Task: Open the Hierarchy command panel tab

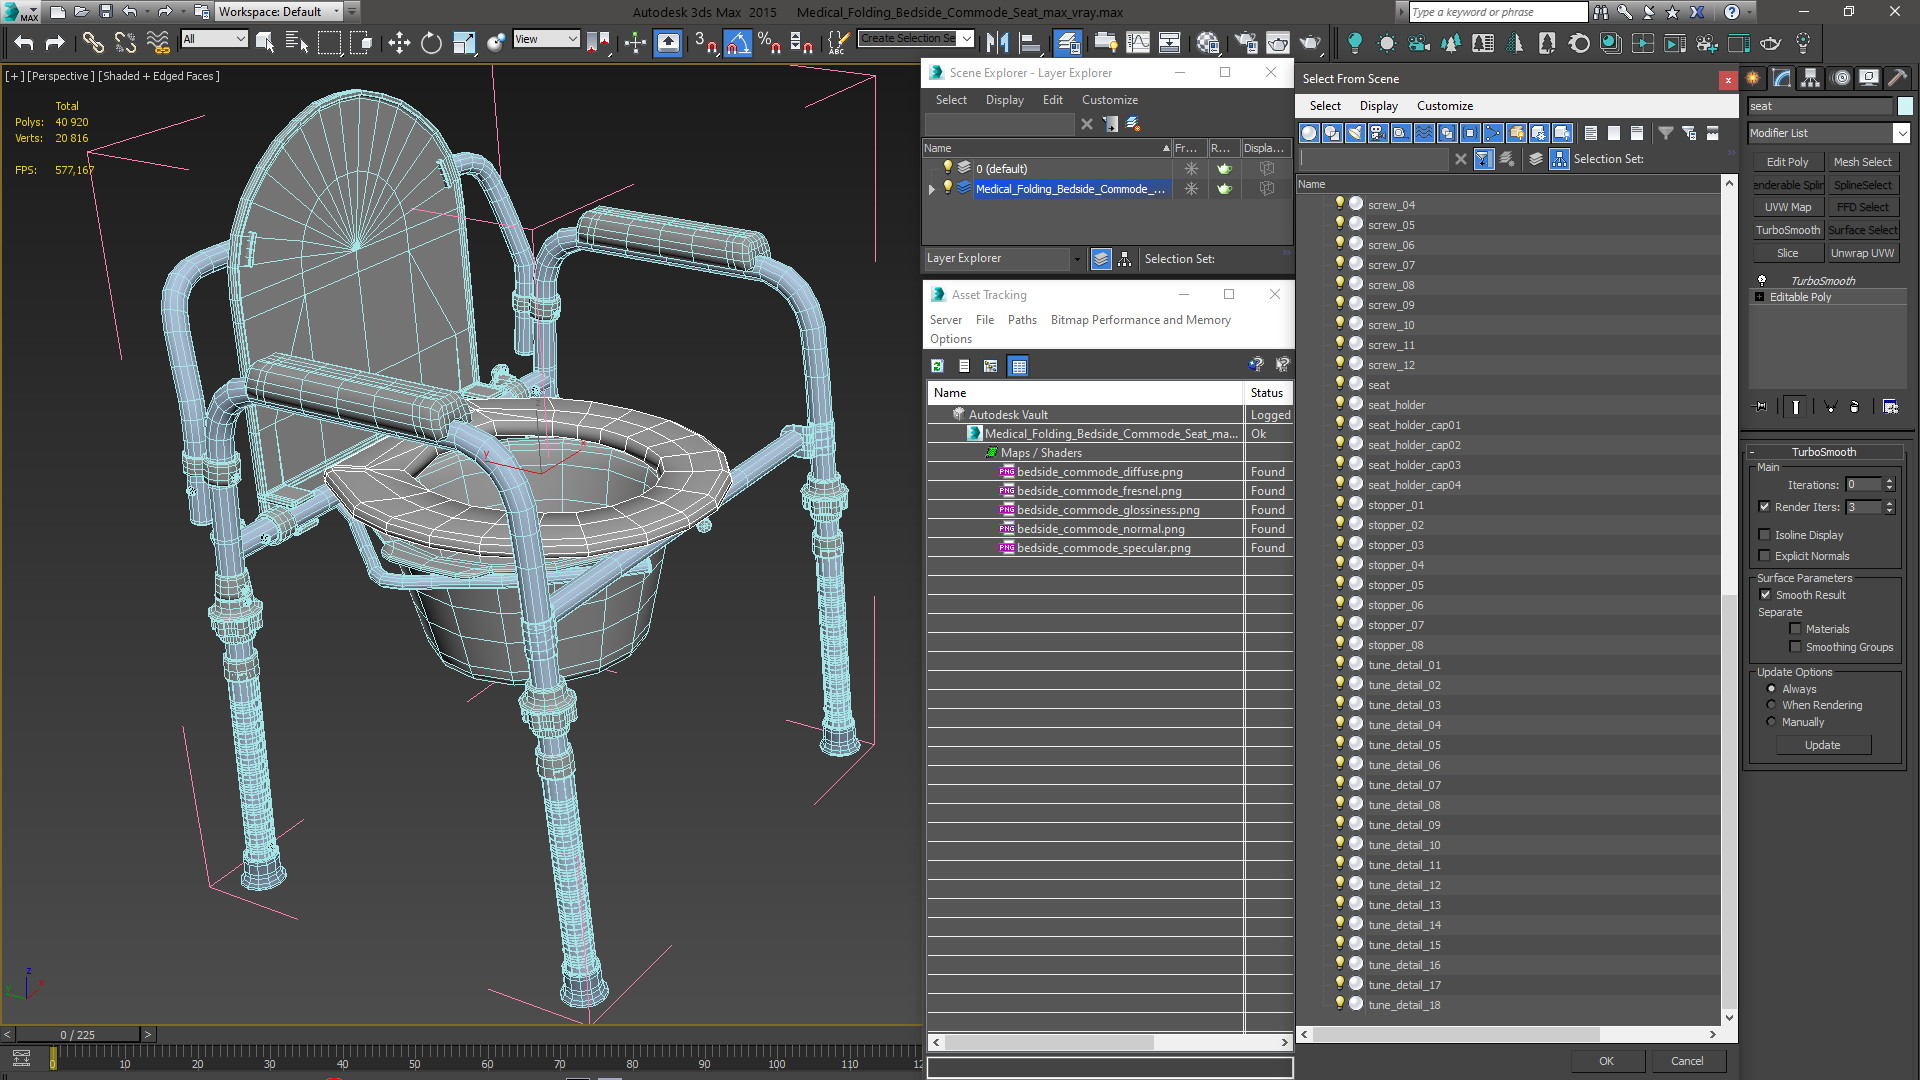Action: [1810, 78]
